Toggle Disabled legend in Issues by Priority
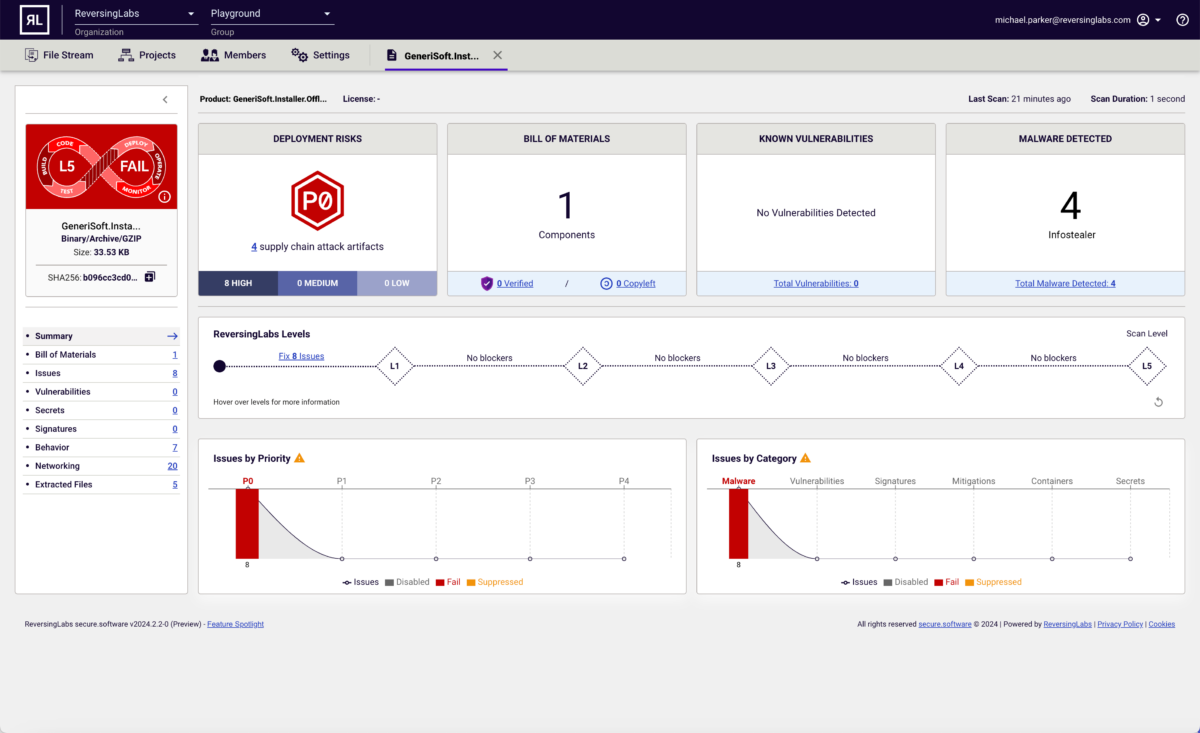1200x733 pixels. [x=406, y=582]
